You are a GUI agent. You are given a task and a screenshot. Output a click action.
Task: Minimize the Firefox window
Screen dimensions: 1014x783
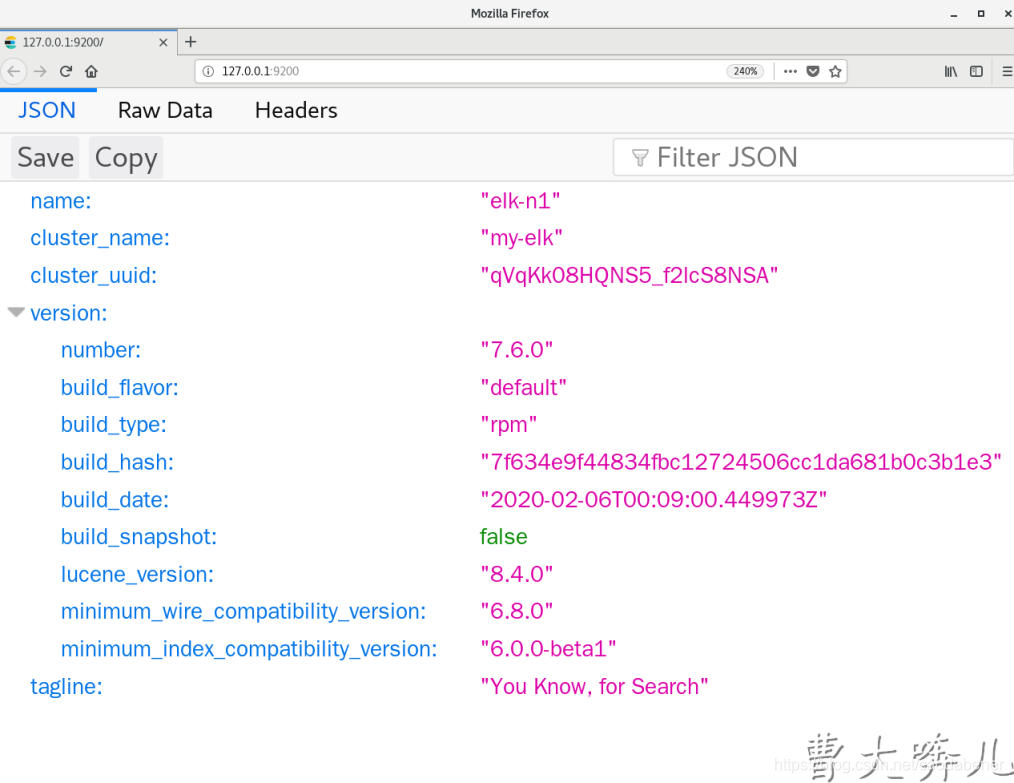click(954, 14)
